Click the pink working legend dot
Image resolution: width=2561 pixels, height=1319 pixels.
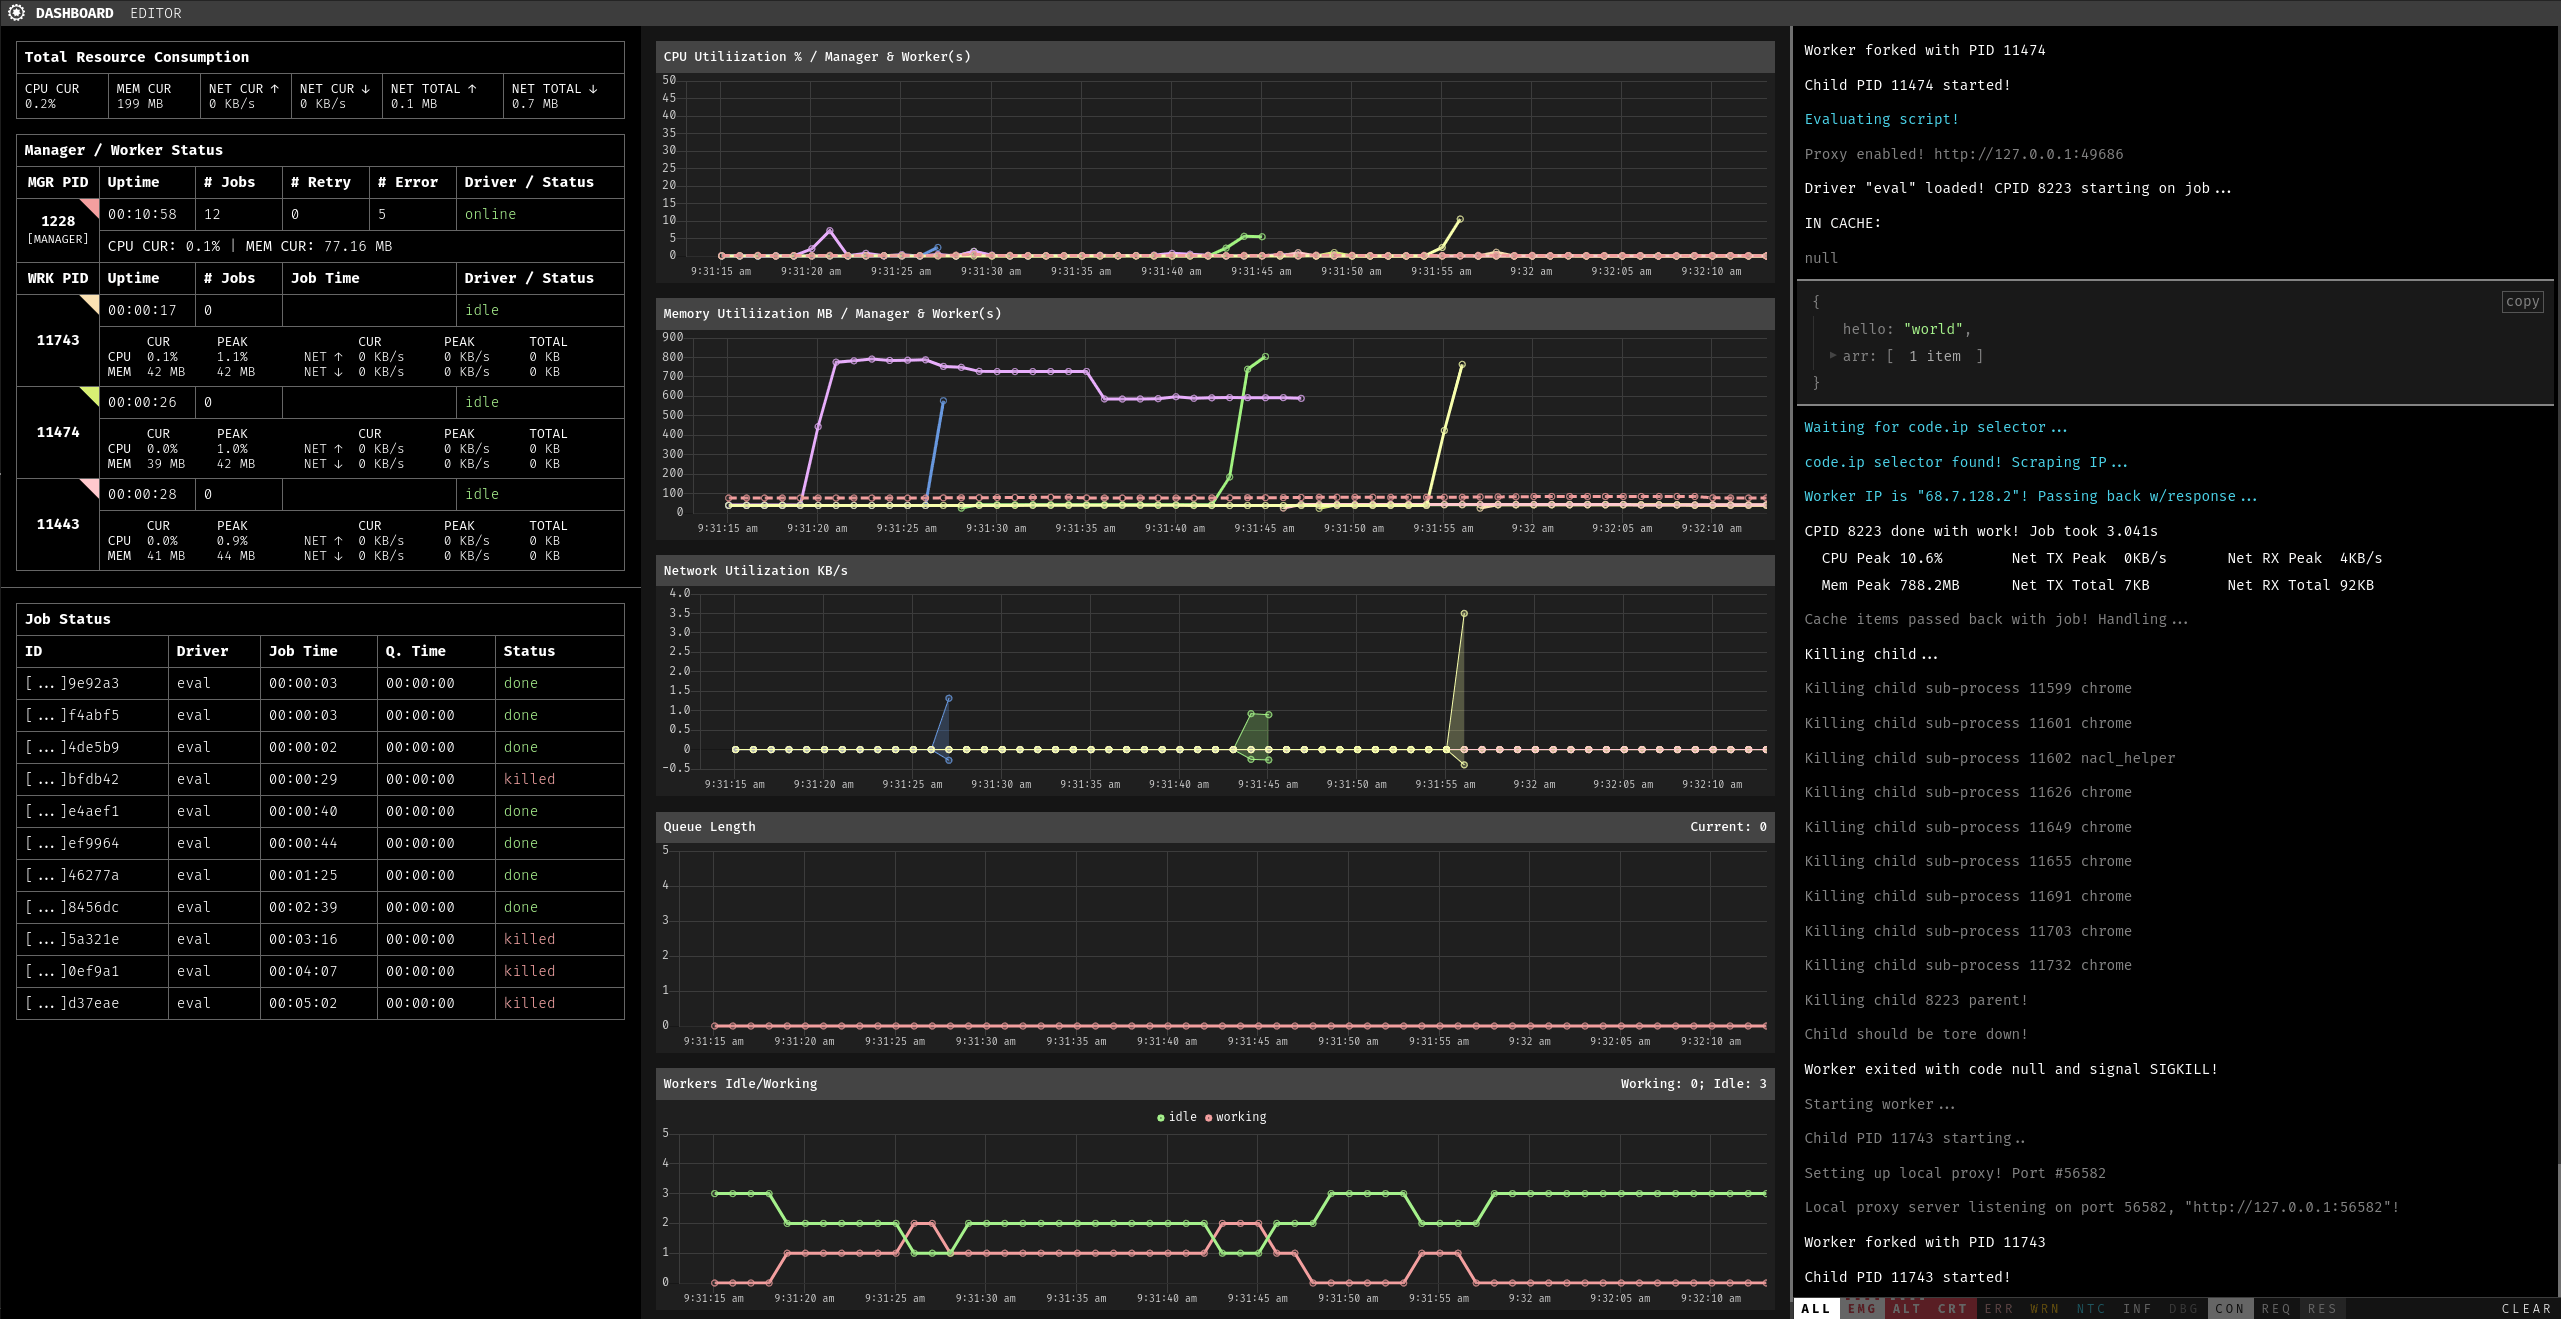(x=1208, y=1118)
